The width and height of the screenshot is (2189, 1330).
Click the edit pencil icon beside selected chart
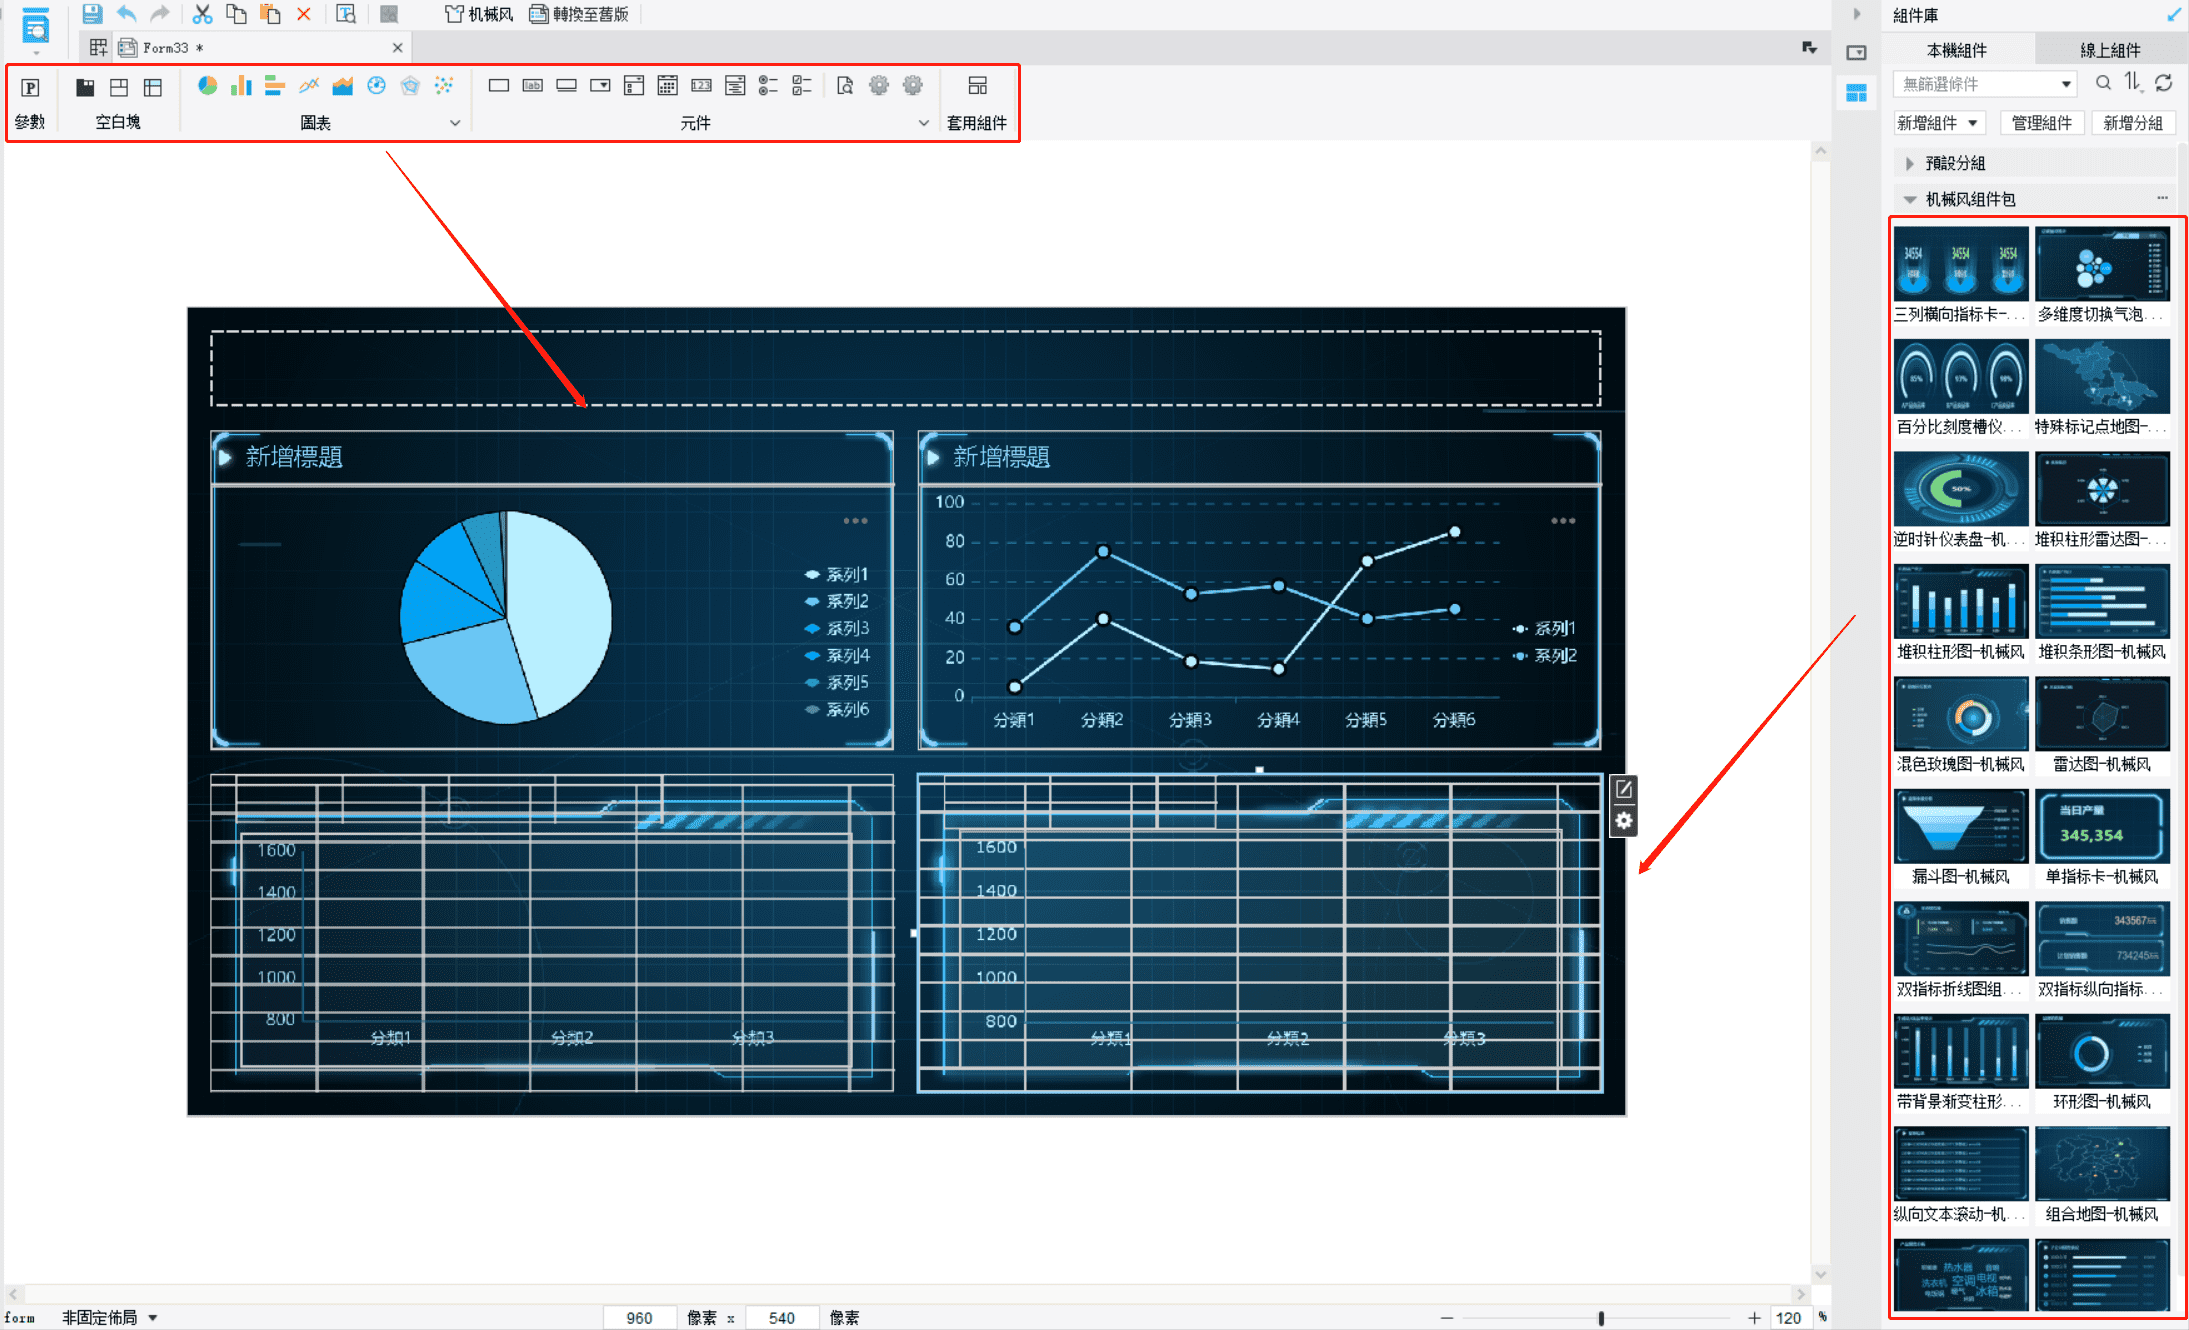click(1624, 789)
